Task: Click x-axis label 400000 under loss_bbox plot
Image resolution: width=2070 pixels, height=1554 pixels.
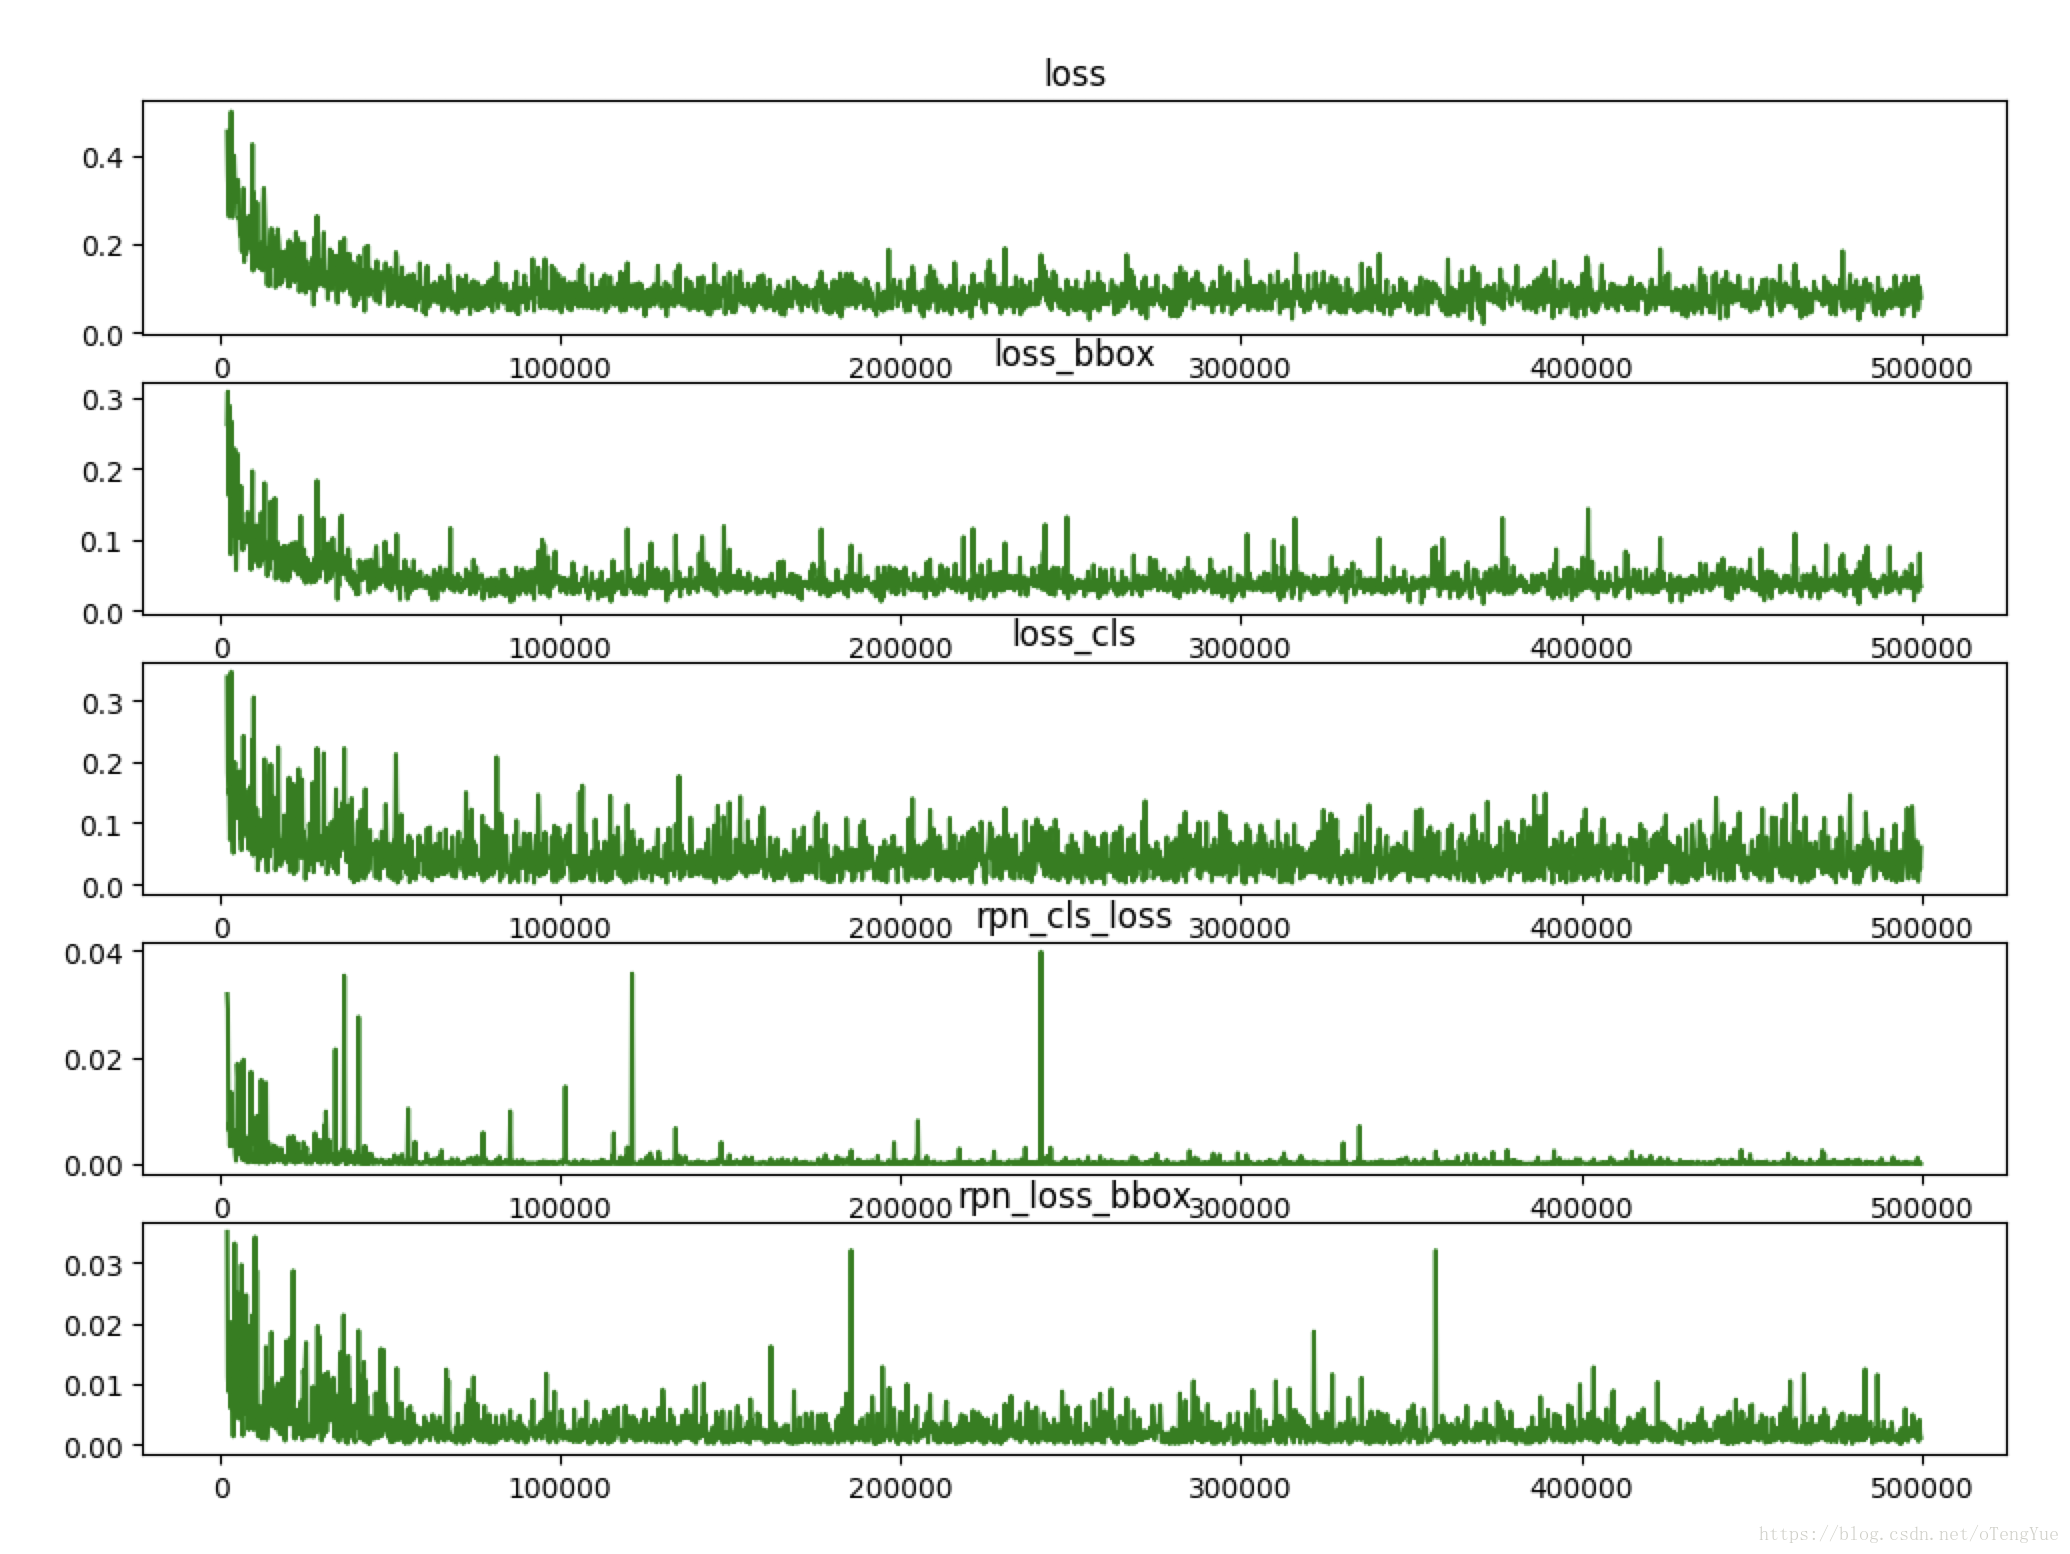Action: coord(1581,648)
